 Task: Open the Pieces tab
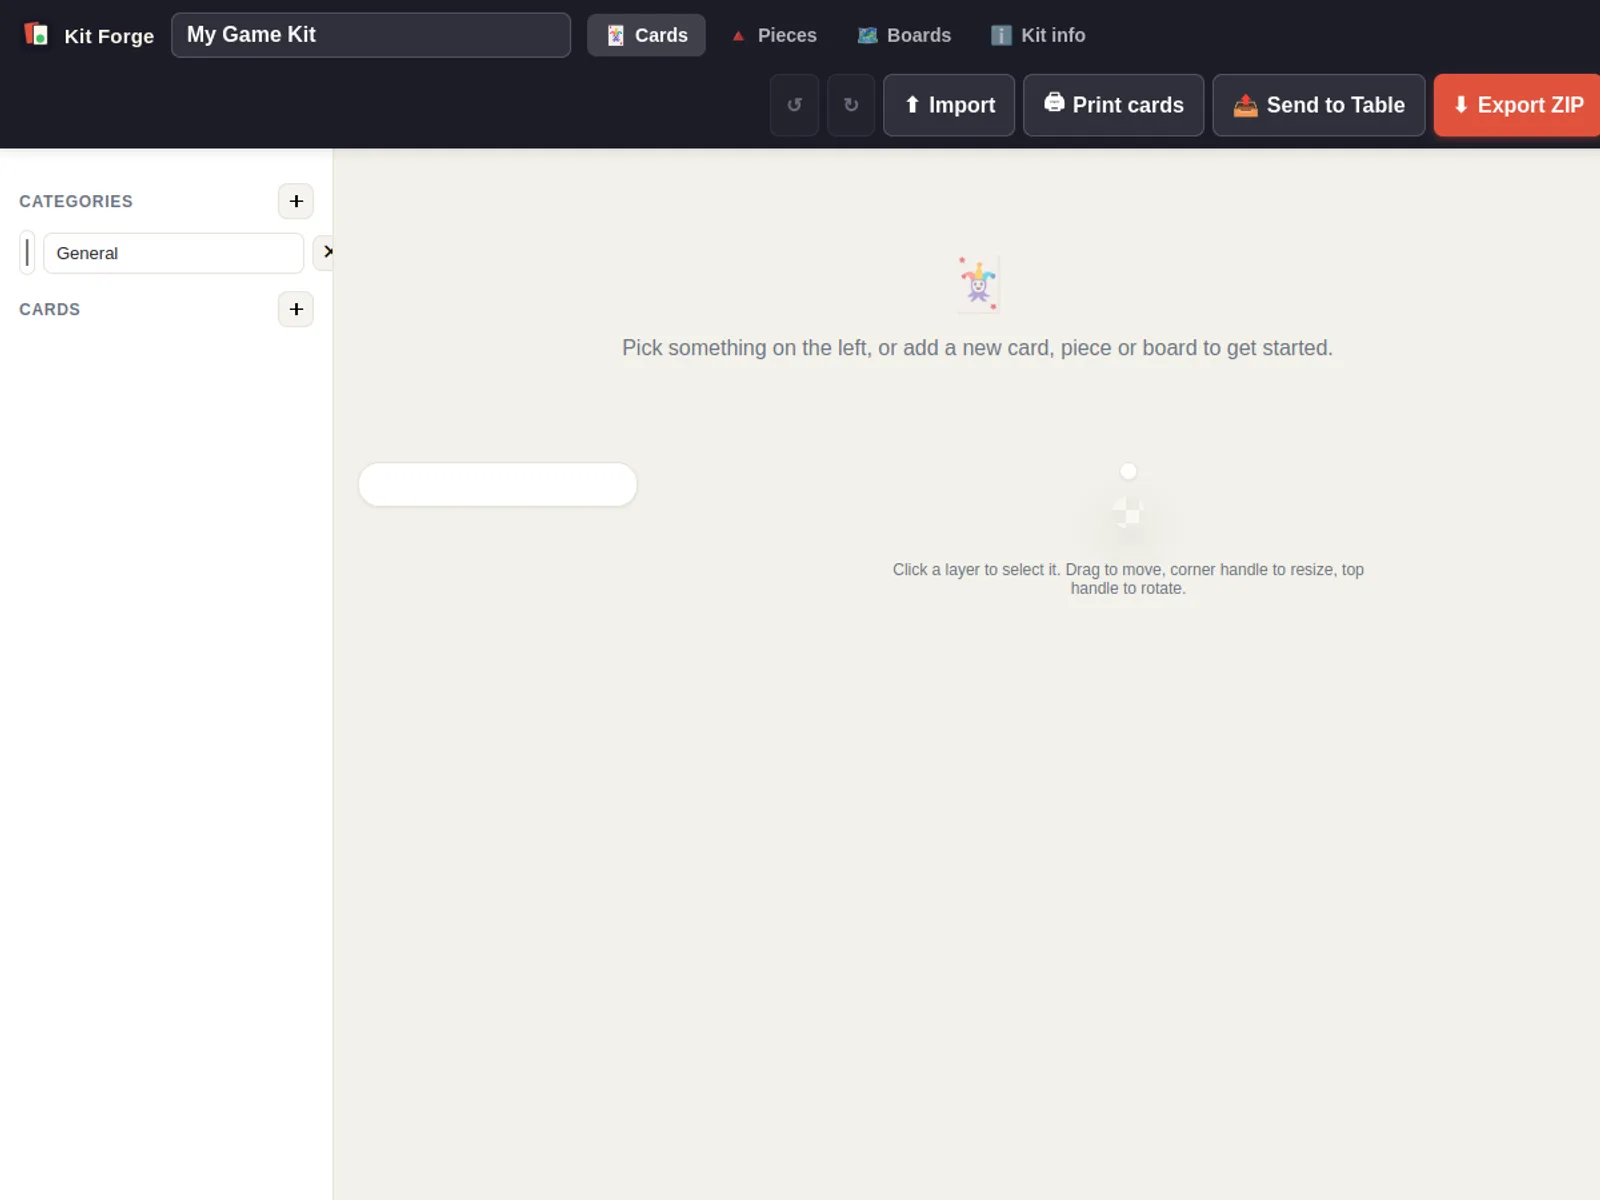point(774,35)
